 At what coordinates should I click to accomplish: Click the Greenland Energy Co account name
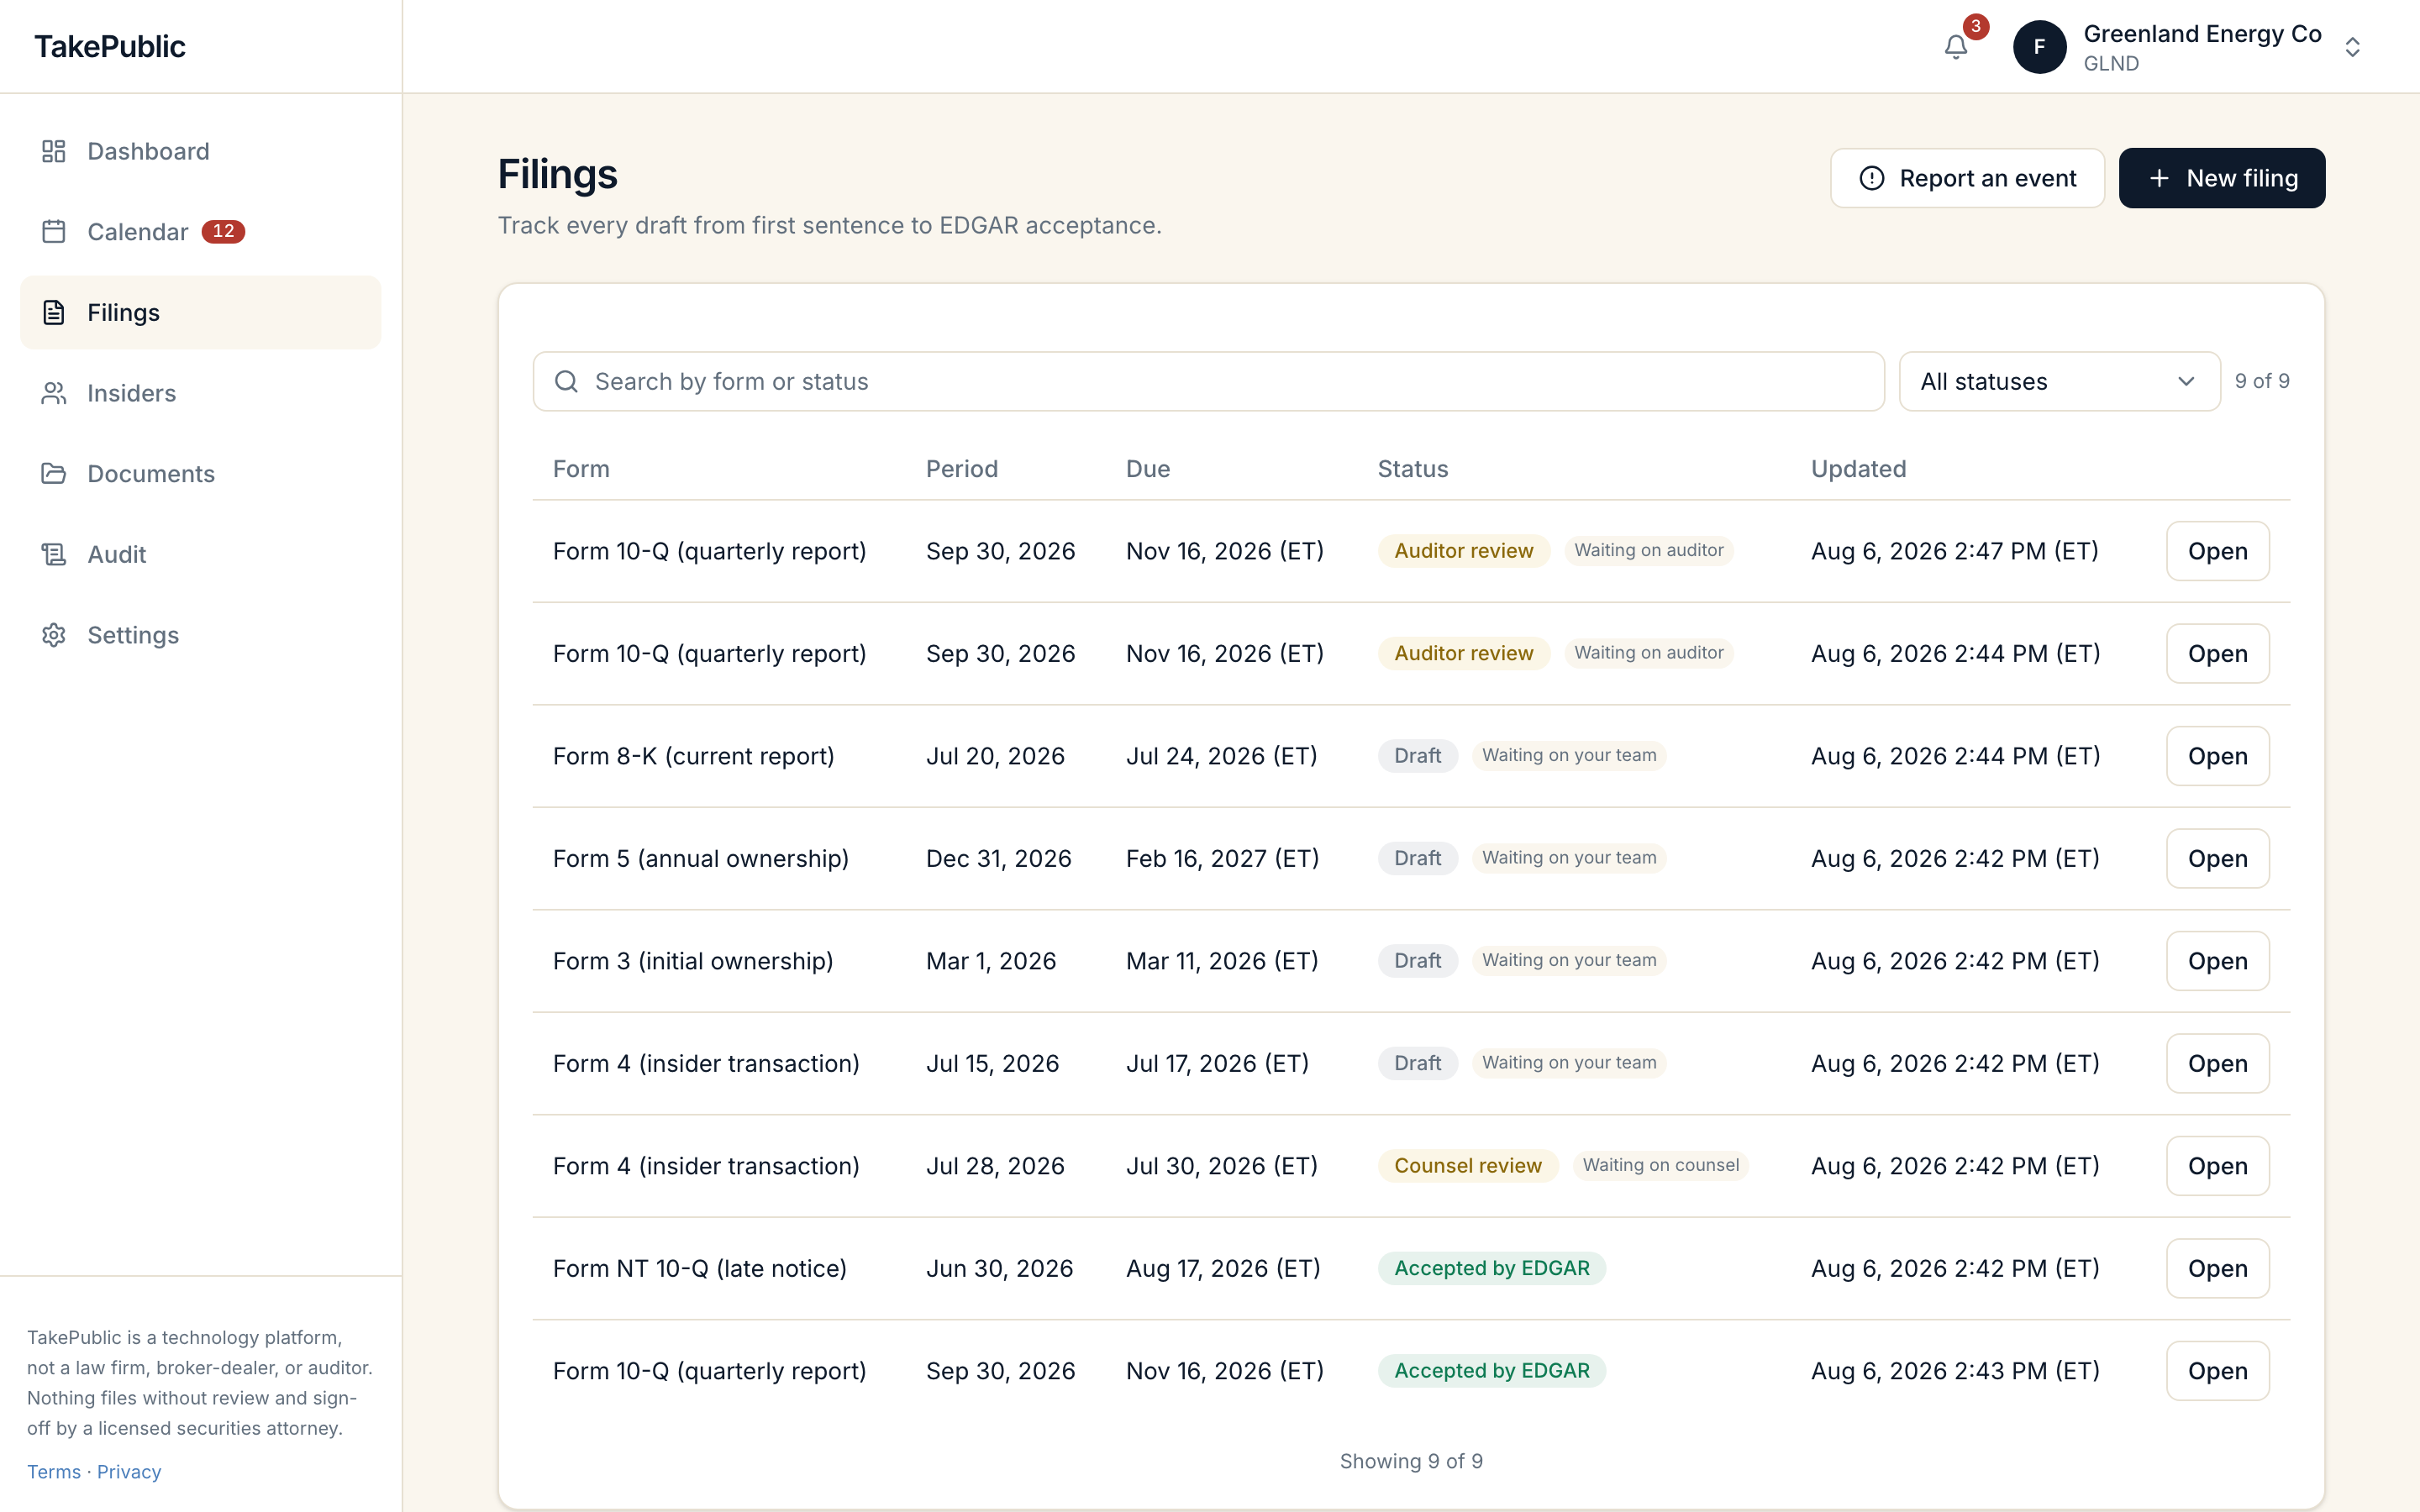[2202, 34]
